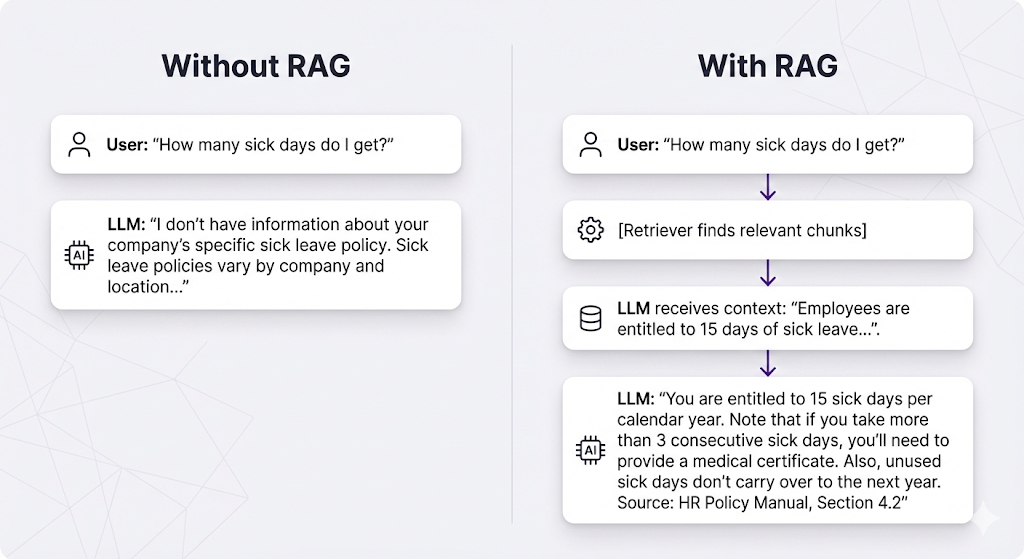Select the "With RAG" heading
Image resolution: width=1024 pixels, height=559 pixels.
(x=767, y=66)
